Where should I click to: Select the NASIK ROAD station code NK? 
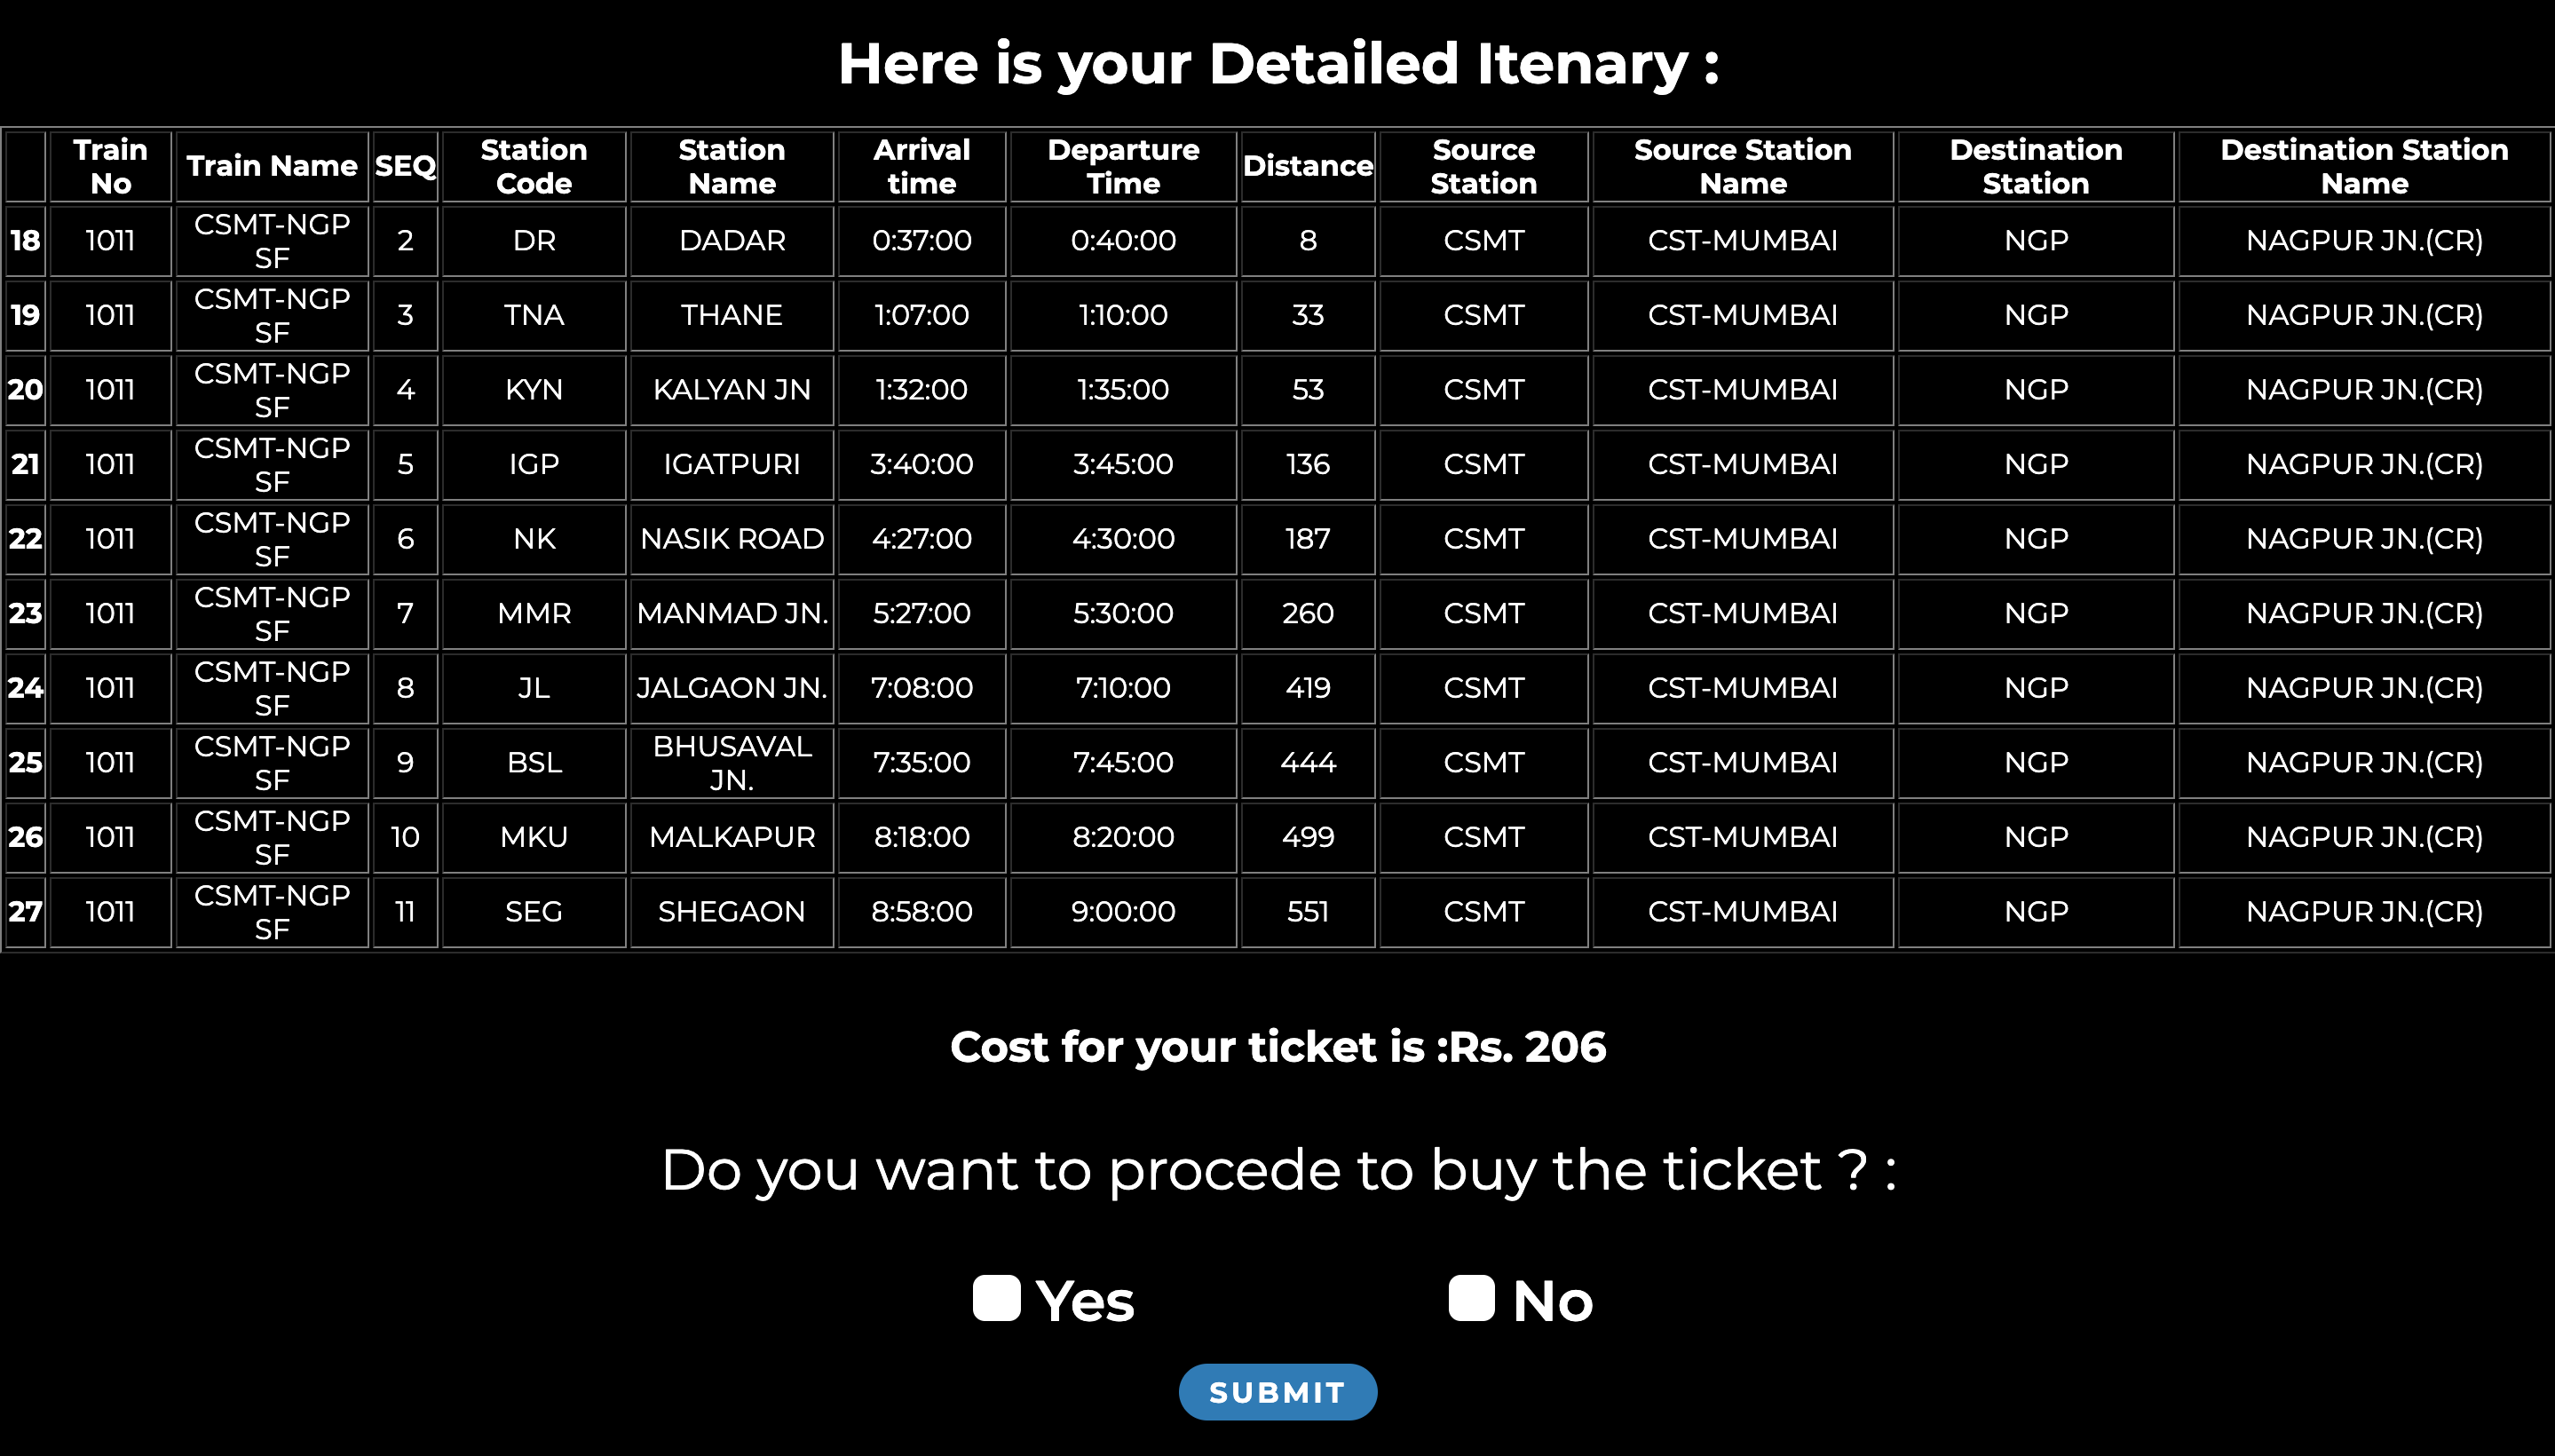coord(533,539)
